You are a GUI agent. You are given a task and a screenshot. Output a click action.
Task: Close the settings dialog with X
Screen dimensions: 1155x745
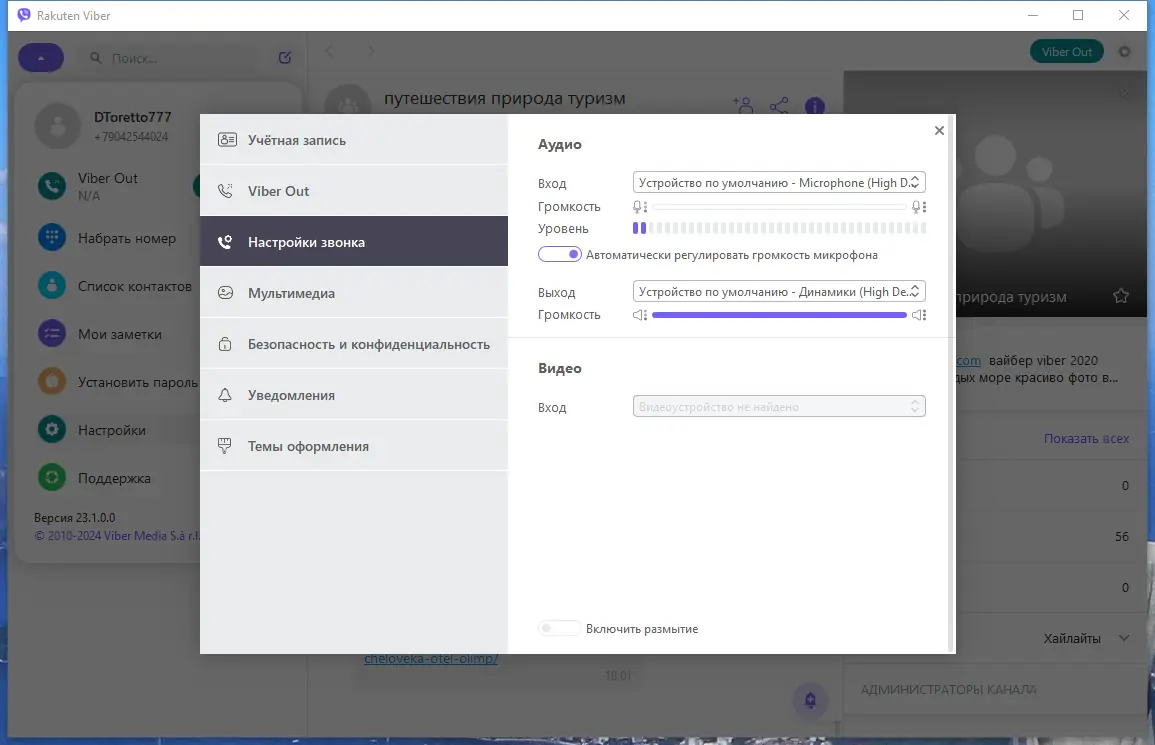938,130
